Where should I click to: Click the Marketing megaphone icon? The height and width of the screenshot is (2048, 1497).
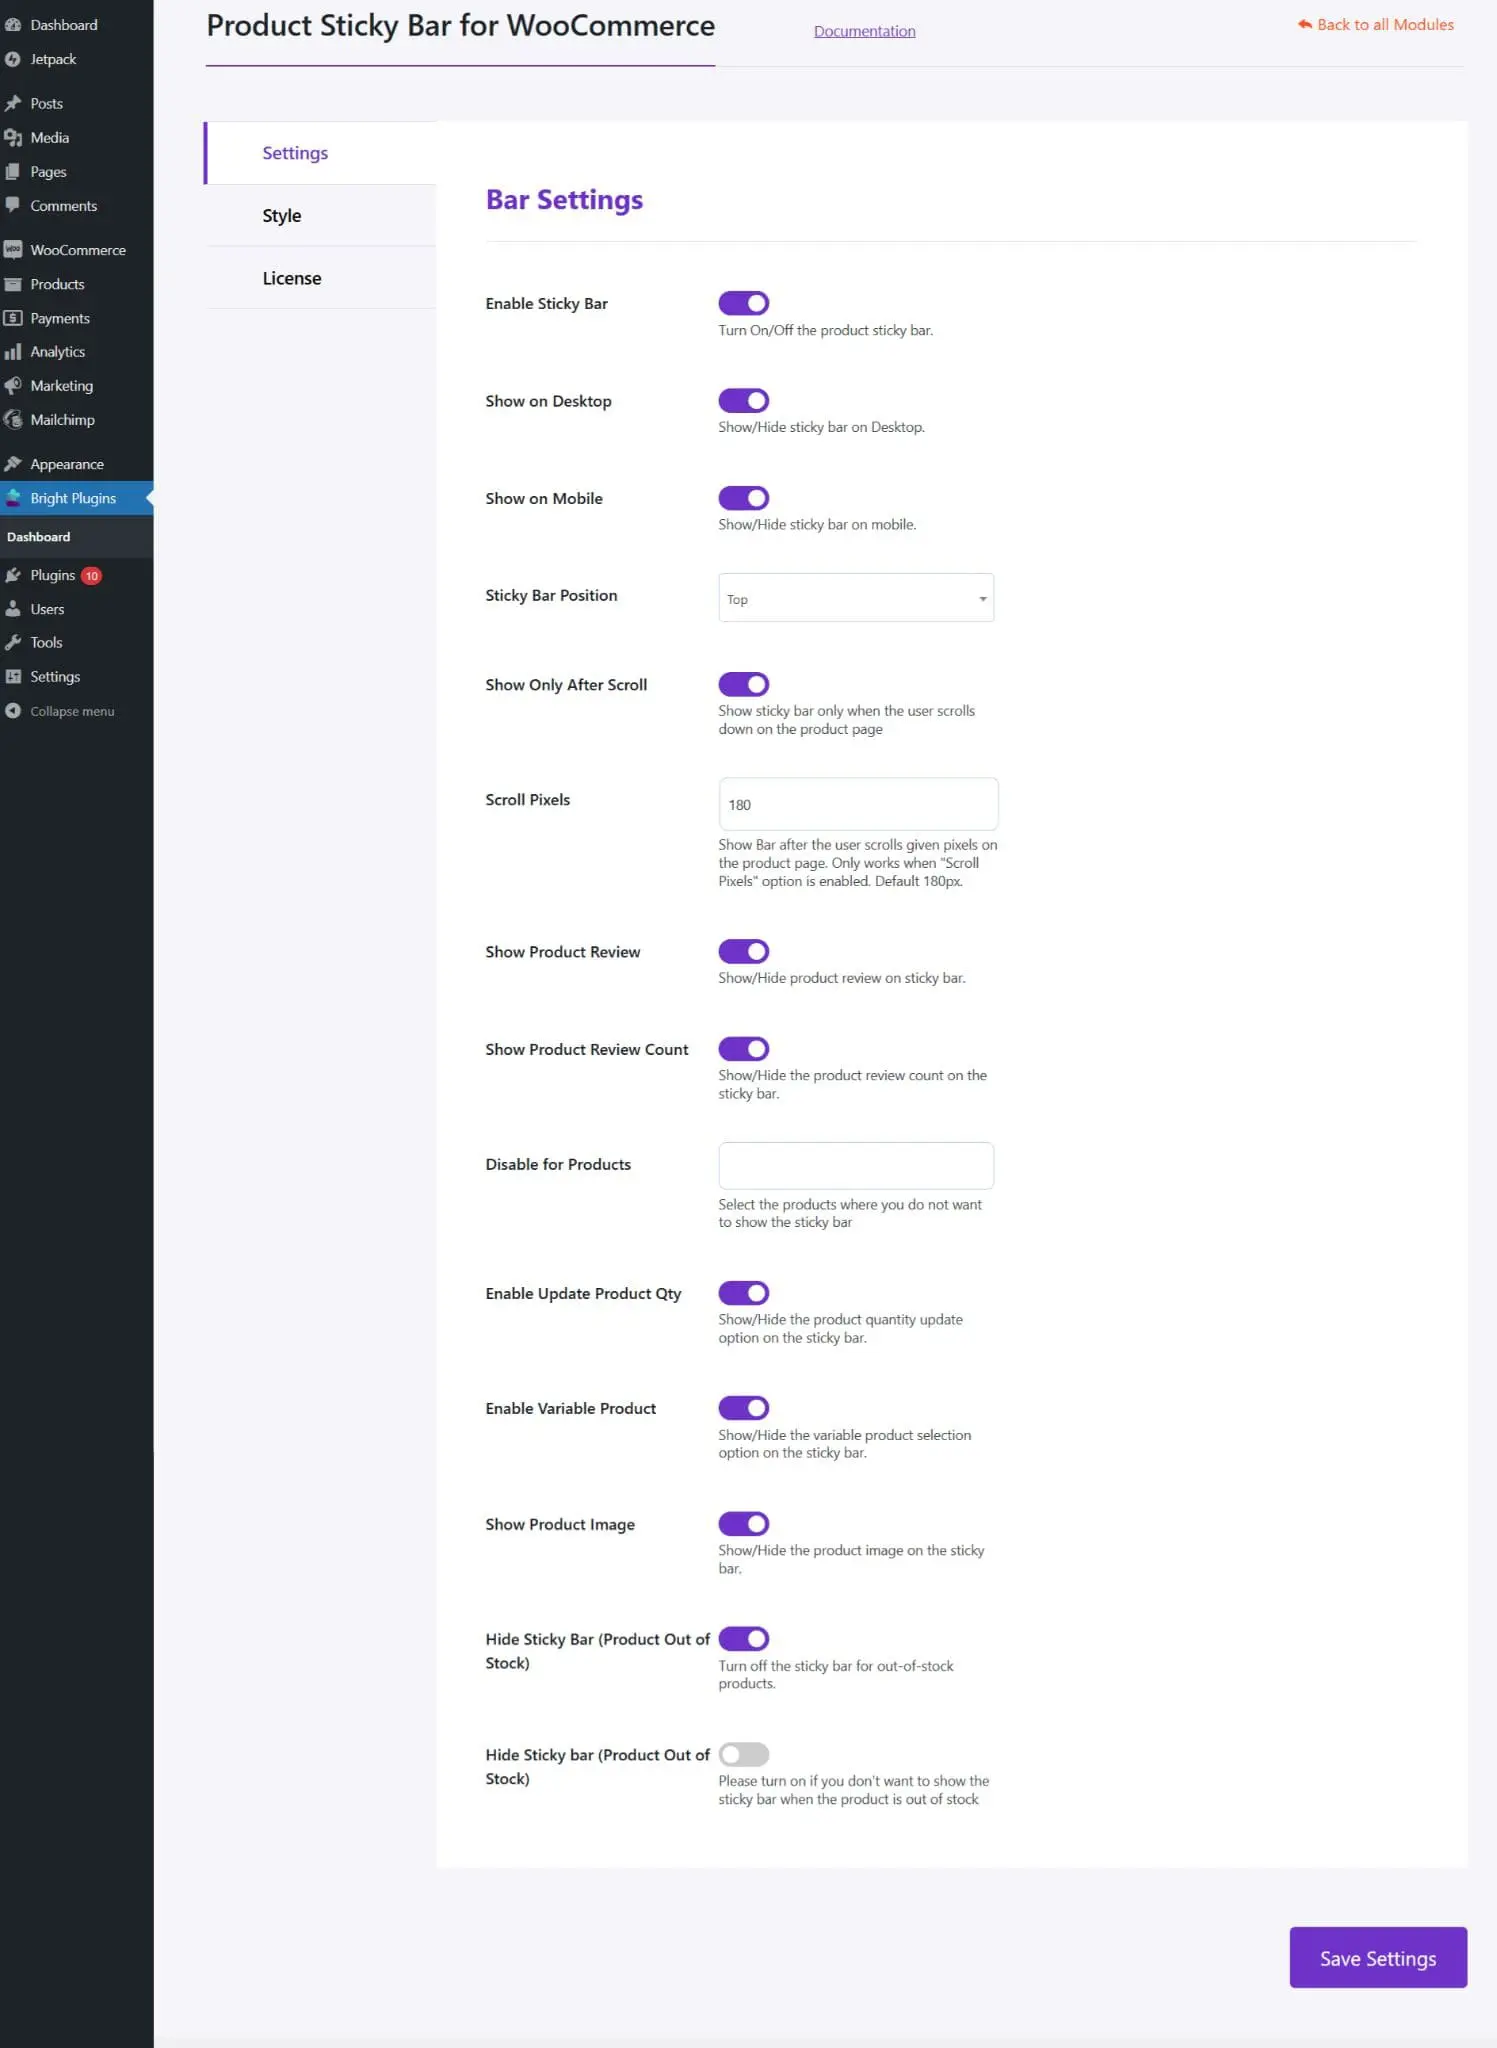pos(13,386)
